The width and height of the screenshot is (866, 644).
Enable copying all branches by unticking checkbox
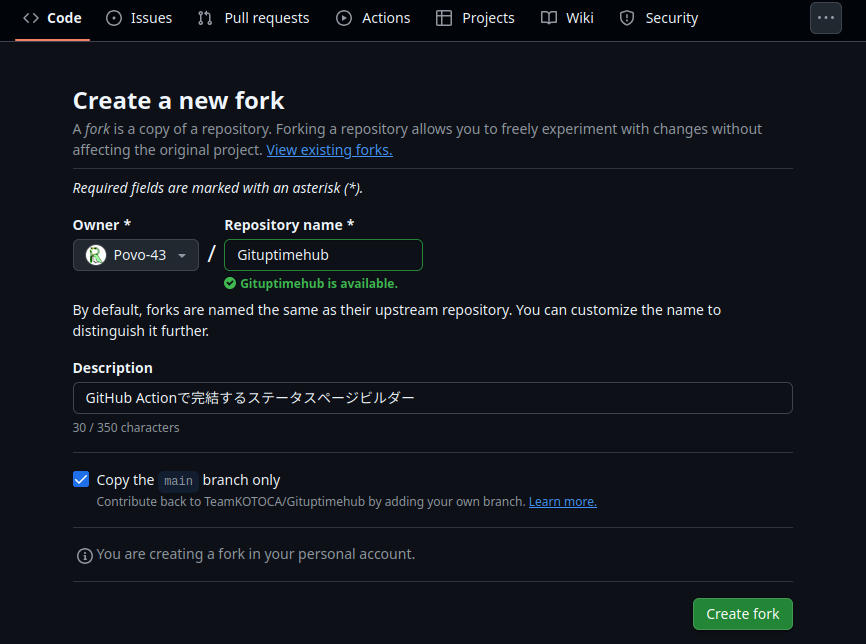click(x=81, y=479)
